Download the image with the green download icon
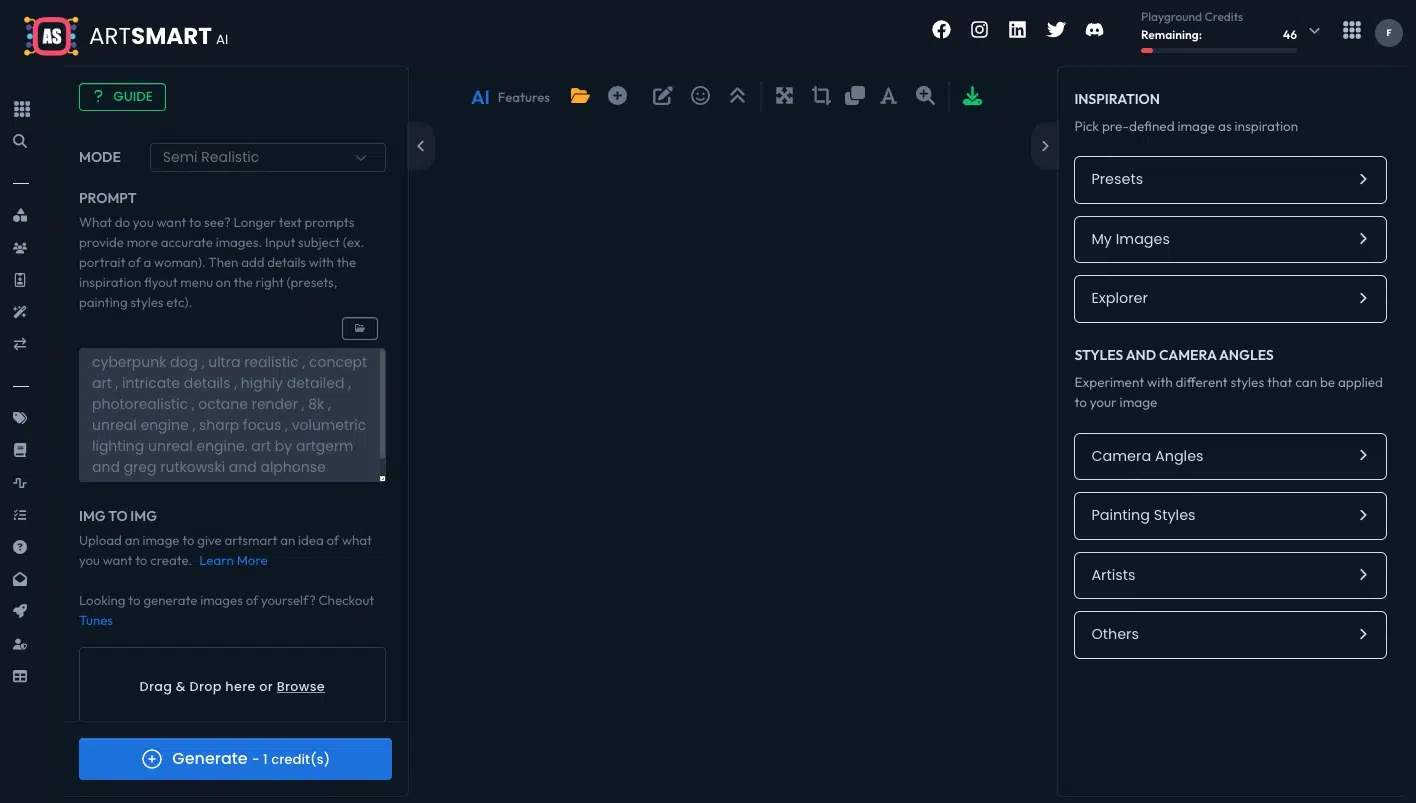This screenshot has width=1416, height=803. (x=971, y=95)
